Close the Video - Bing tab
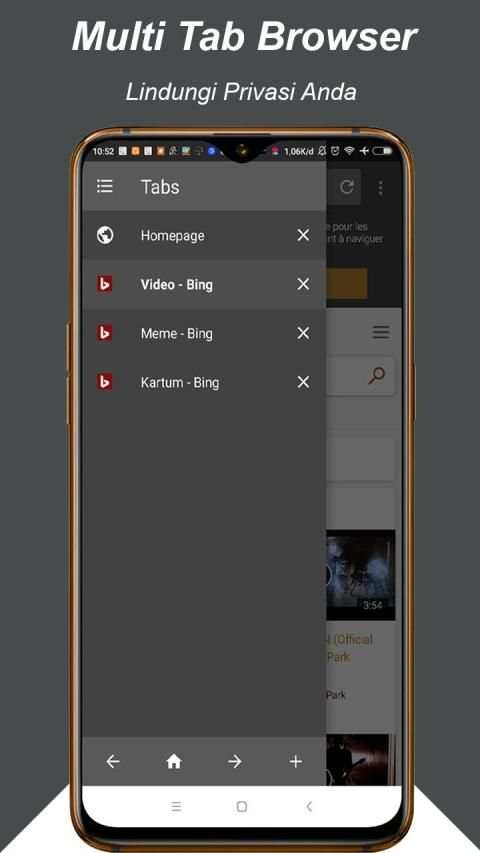The image size is (480, 853). 303,284
